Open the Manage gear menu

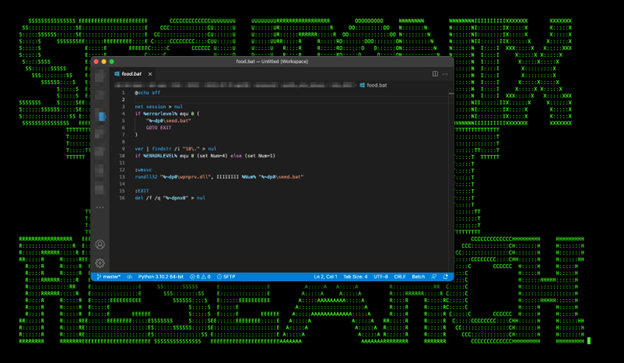(100, 263)
